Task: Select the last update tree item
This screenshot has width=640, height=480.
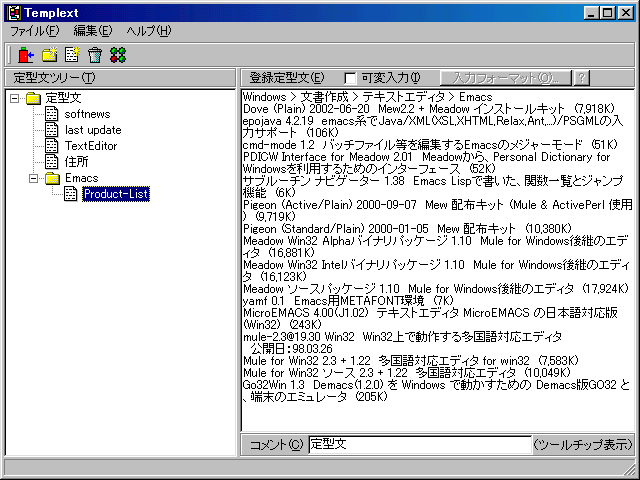Action: pyautogui.click(x=93, y=130)
